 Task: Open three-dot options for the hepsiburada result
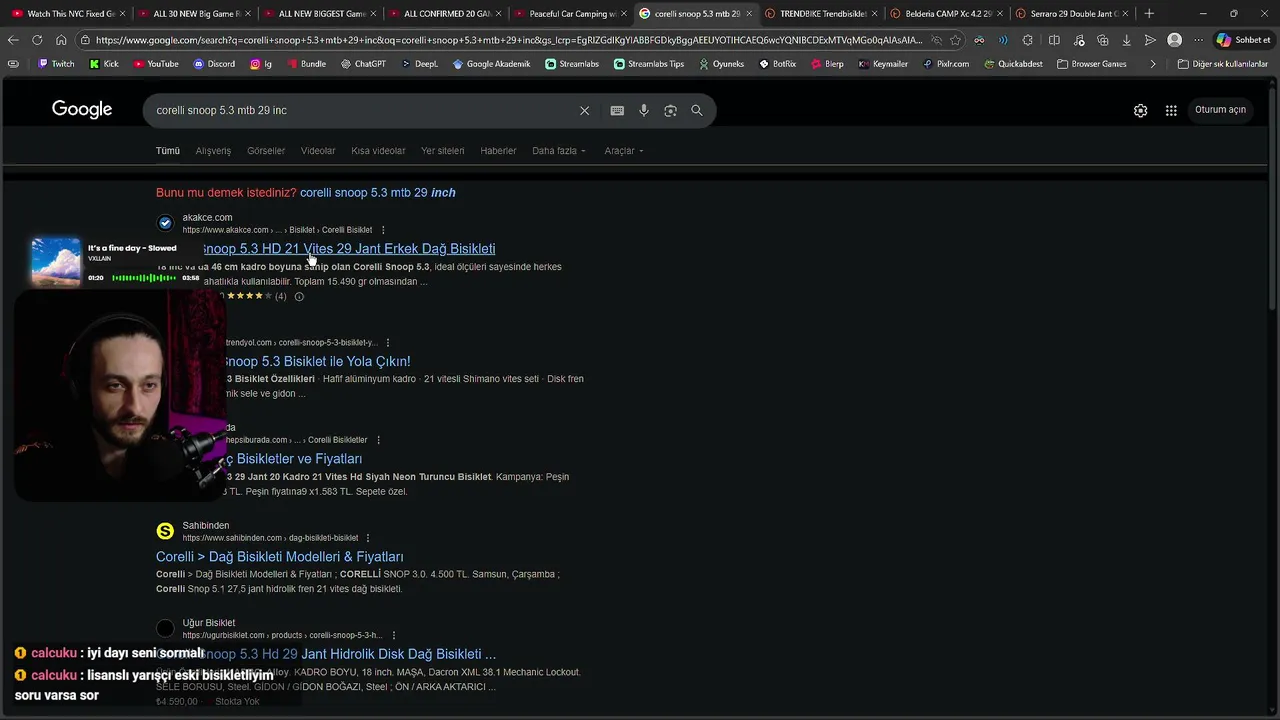378,440
